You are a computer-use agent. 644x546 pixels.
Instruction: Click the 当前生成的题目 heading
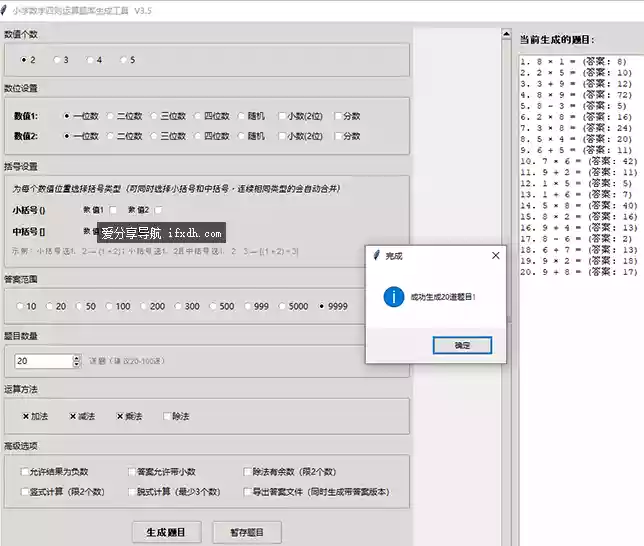[x=557, y=40]
